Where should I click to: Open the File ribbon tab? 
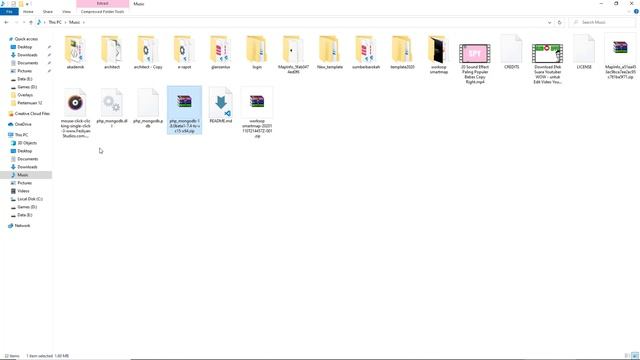[9, 12]
